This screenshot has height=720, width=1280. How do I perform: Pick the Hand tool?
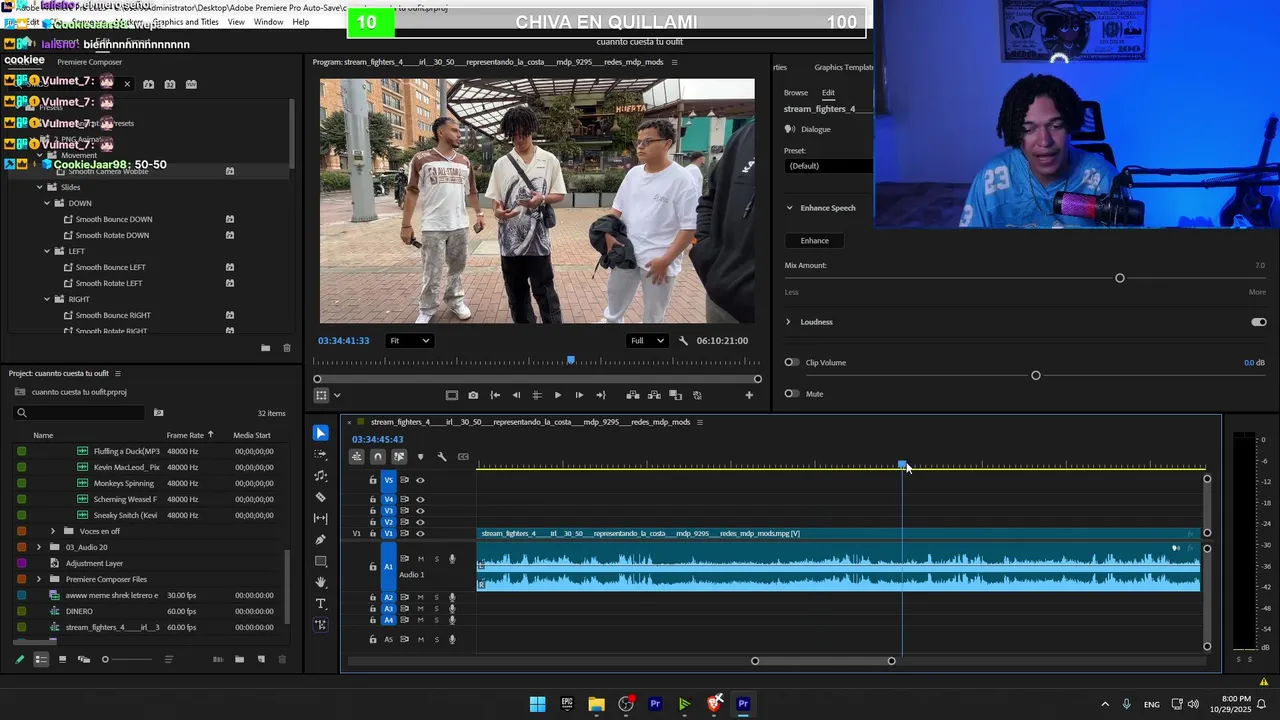point(320,582)
